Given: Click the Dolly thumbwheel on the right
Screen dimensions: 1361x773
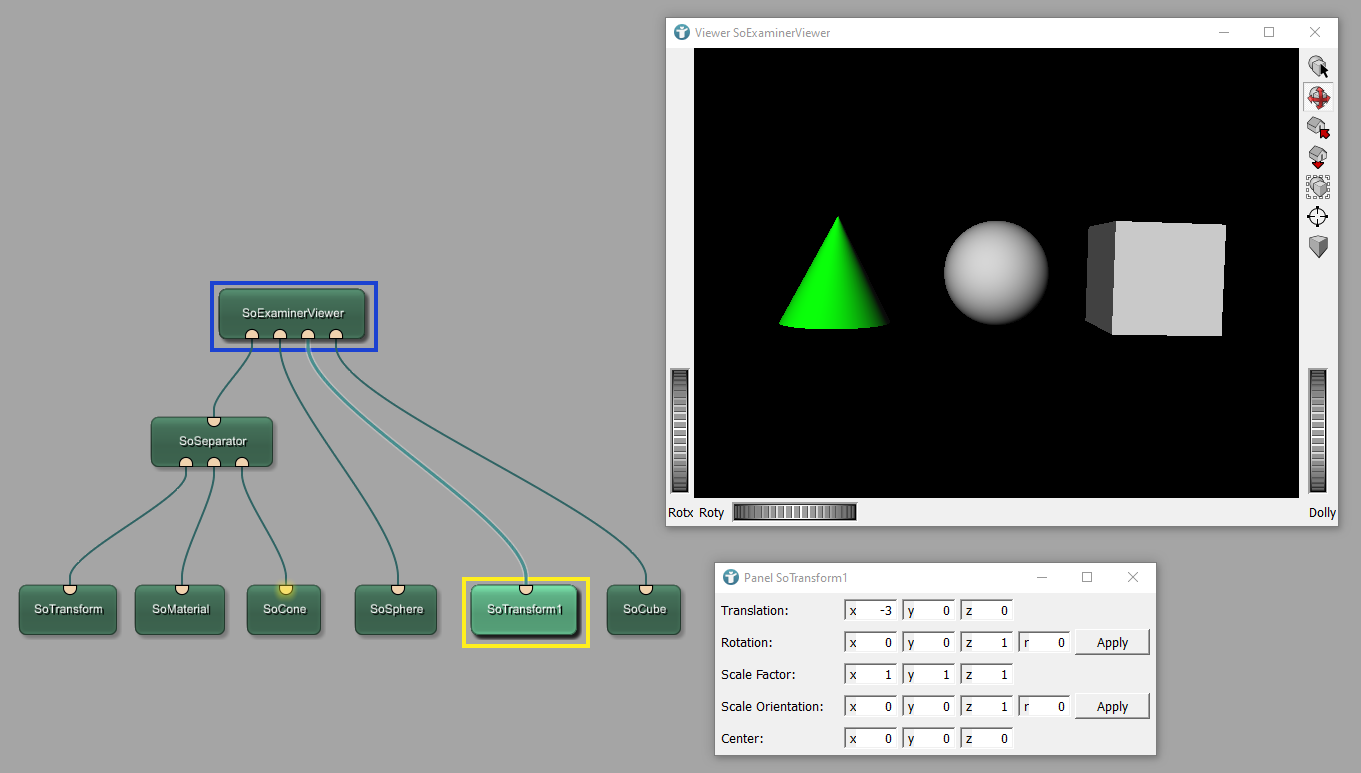Looking at the screenshot, I should tap(1317, 431).
